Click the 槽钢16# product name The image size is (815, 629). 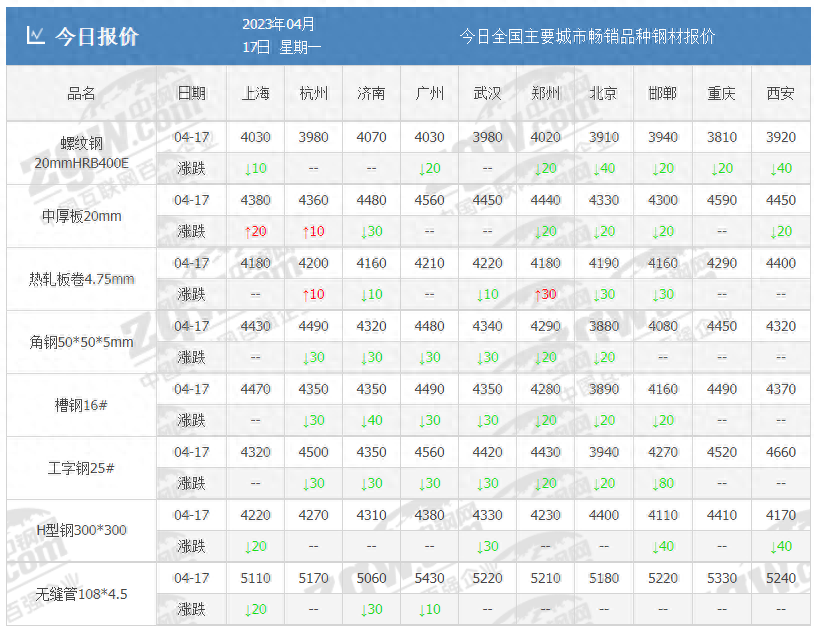82,405
